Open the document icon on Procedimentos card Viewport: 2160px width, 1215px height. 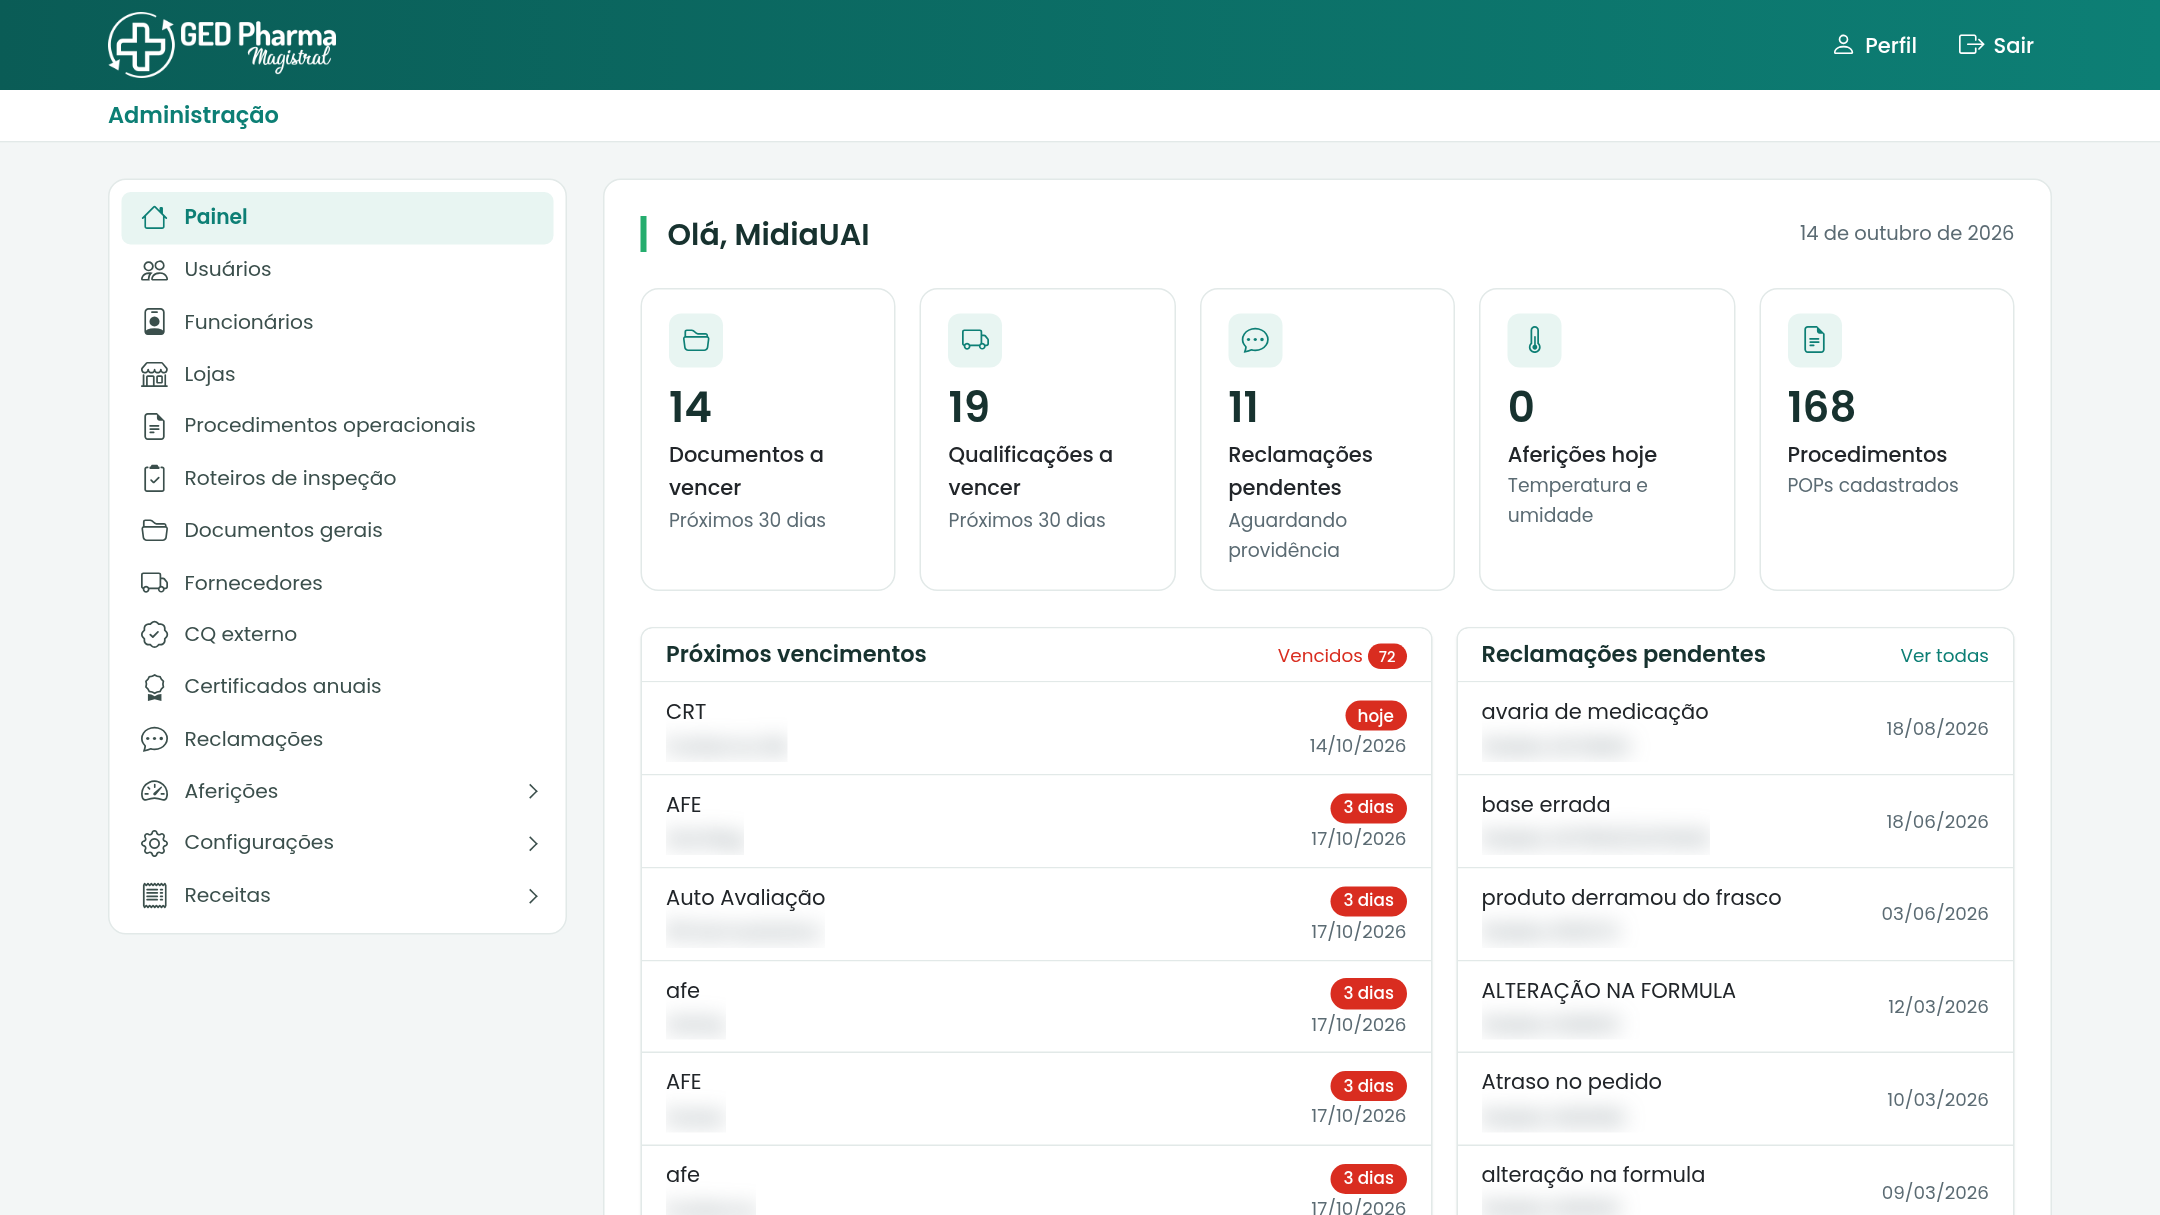tap(1814, 341)
